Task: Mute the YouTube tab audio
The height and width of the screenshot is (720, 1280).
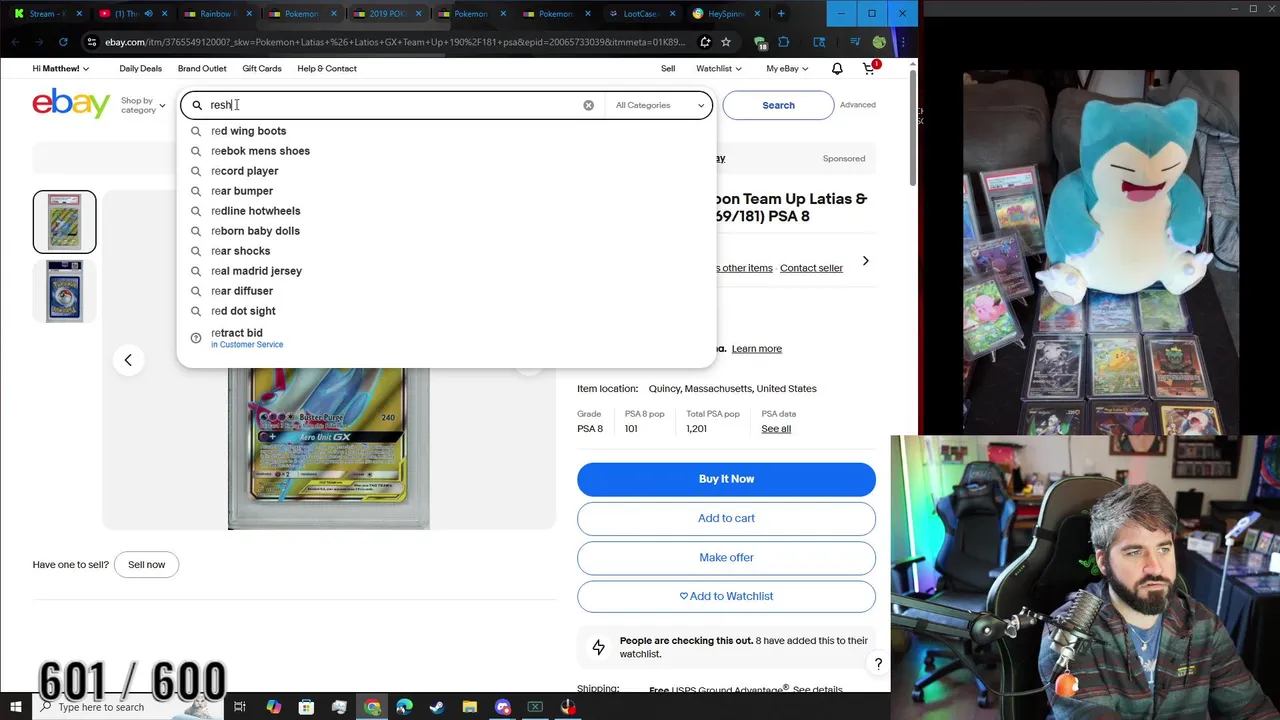Action: coord(148,14)
